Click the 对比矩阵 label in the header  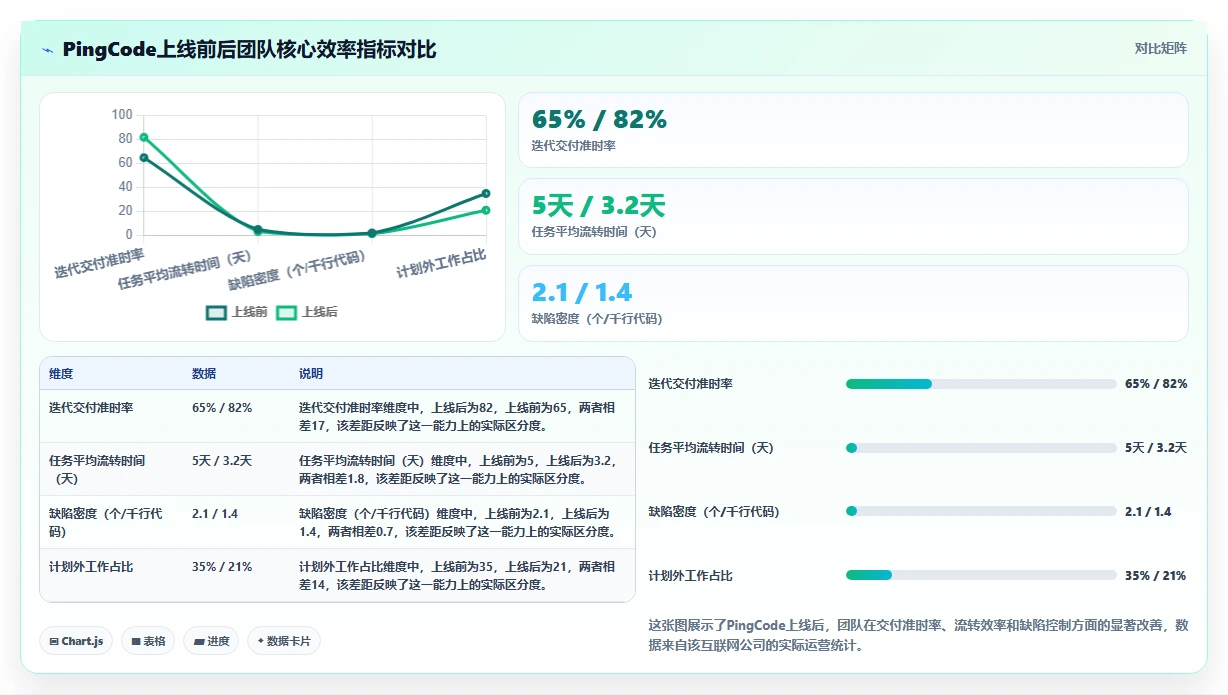point(1160,48)
